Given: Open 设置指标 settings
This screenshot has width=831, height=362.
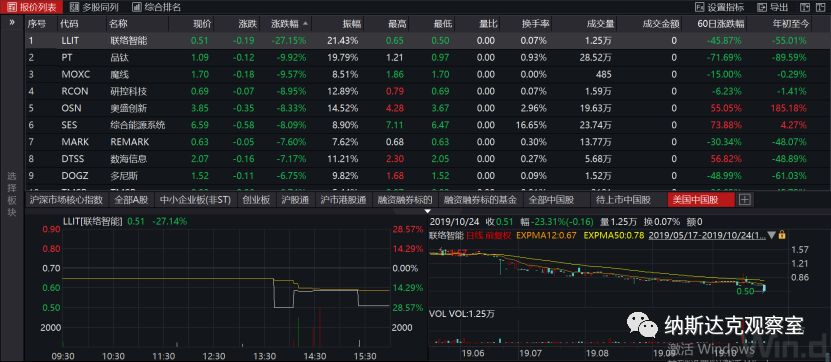Looking at the screenshot, I should point(719,7).
